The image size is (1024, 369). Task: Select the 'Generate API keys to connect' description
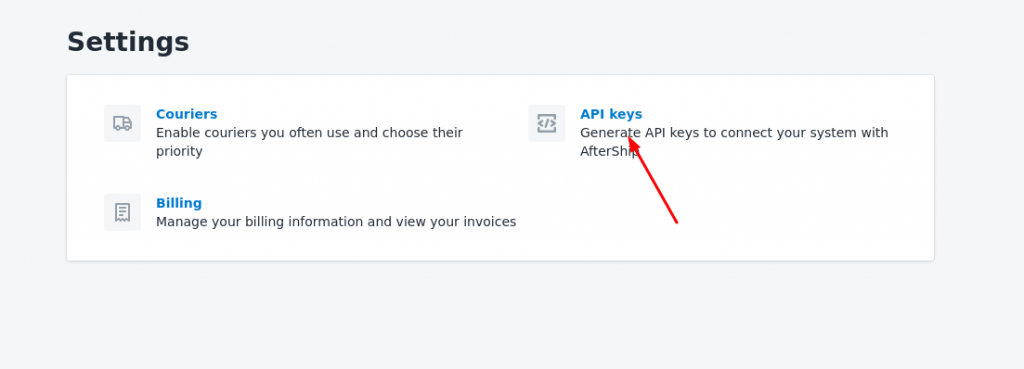pyautogui.click(x=734, y=142)
